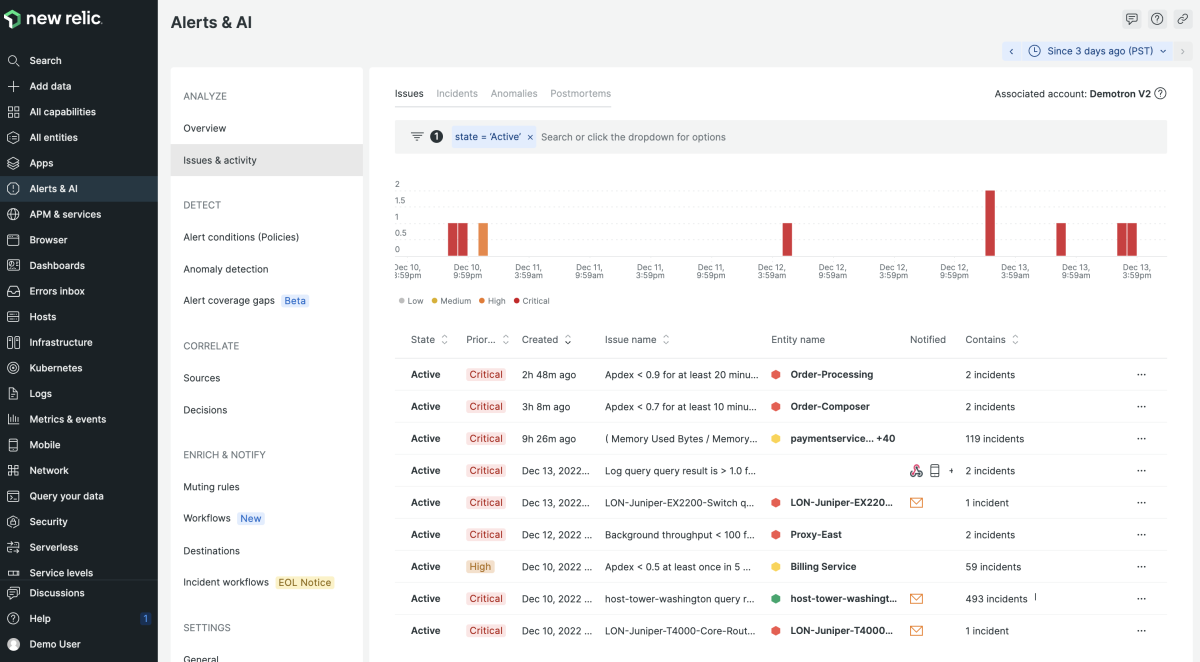Click the filter icon in the search bar
The height and width of the screenshot is (662, 1200).
click(417, 137)
